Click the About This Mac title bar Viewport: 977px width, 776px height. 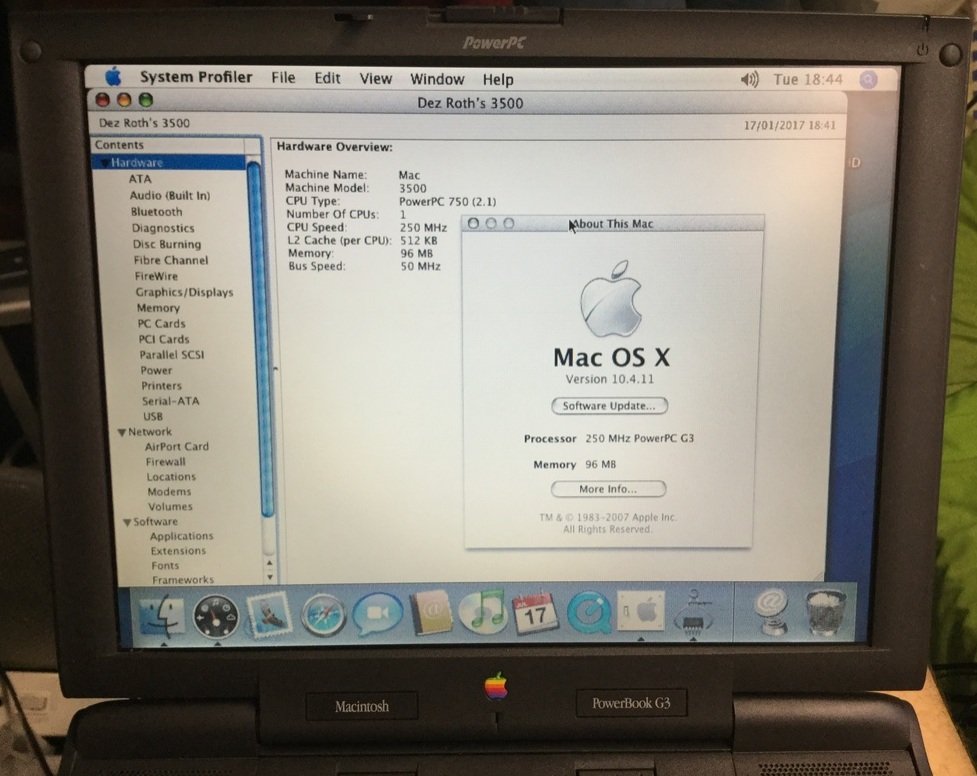(x=612, y=223)
